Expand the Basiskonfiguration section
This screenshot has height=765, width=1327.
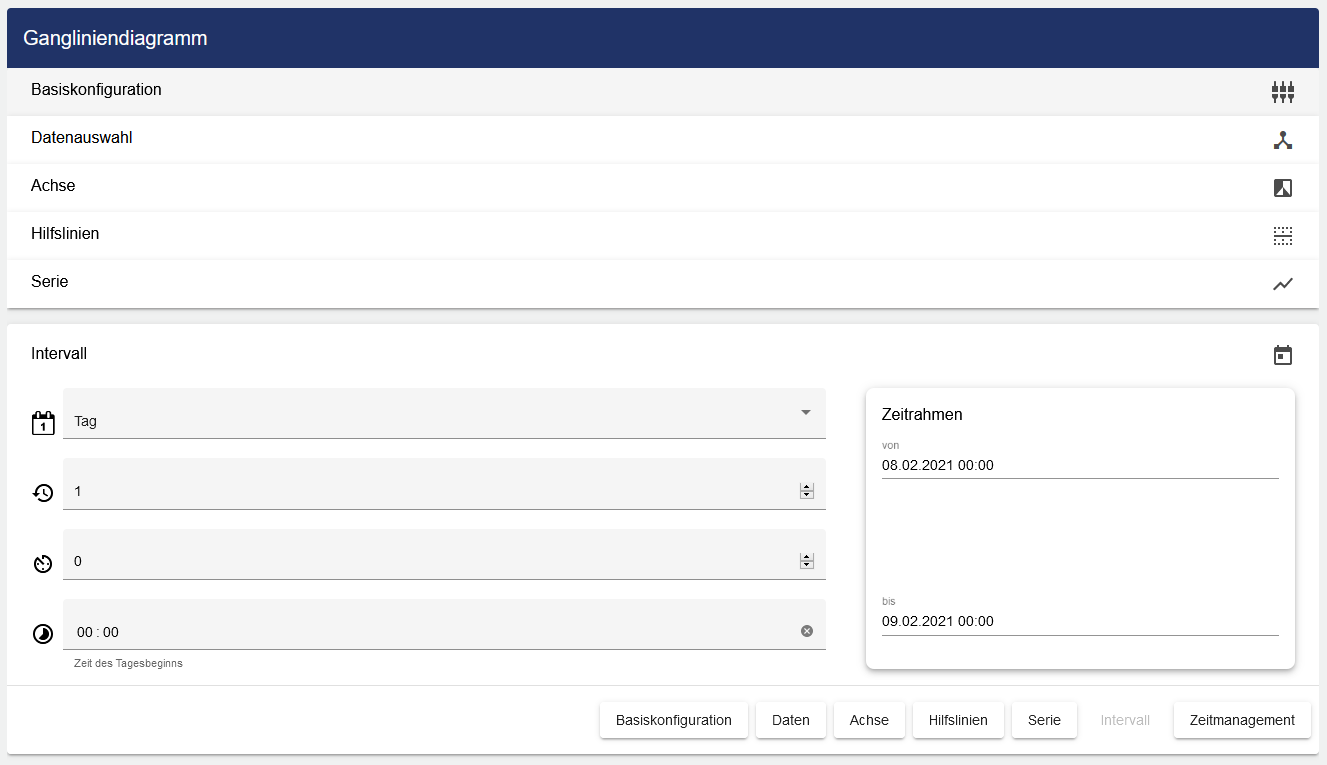(96, 90)
